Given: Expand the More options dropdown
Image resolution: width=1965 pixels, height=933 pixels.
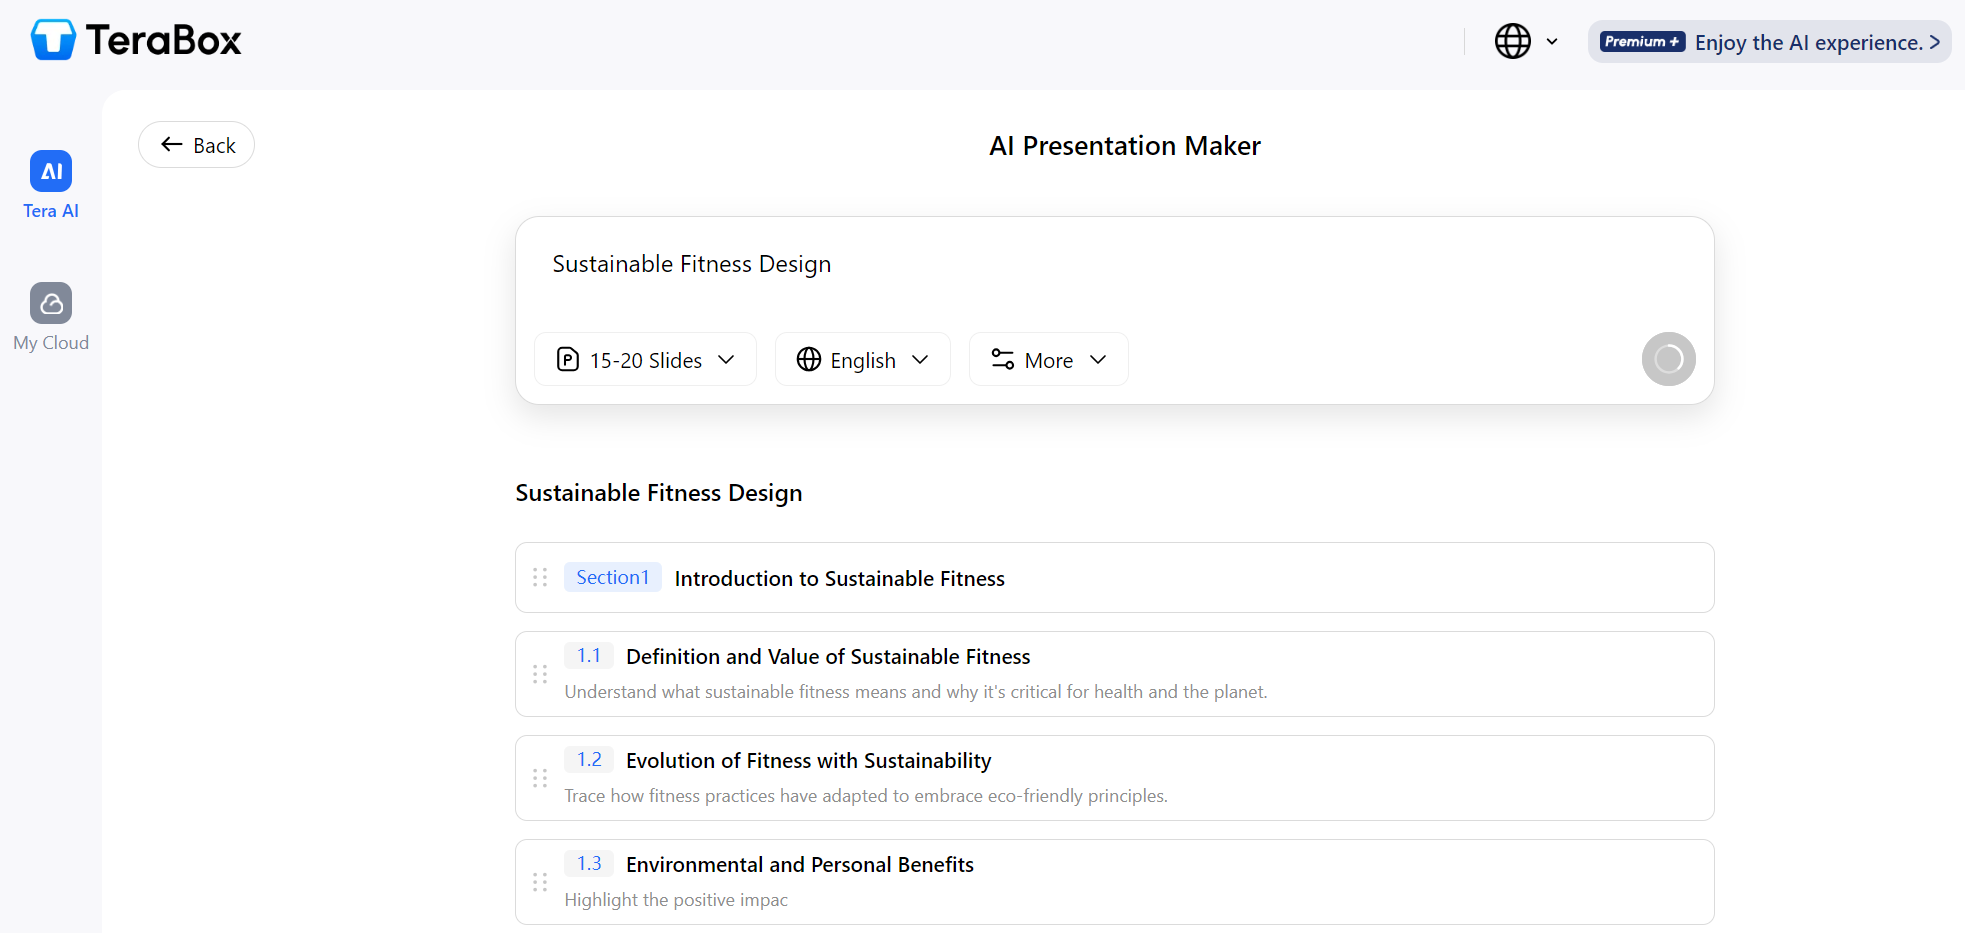Looking at the screenshot, I should [1048, 359].
